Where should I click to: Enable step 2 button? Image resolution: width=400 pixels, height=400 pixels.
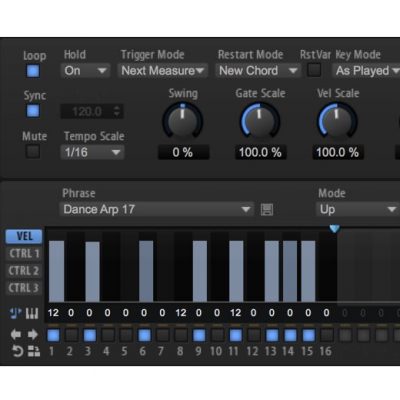coord(71,335)
